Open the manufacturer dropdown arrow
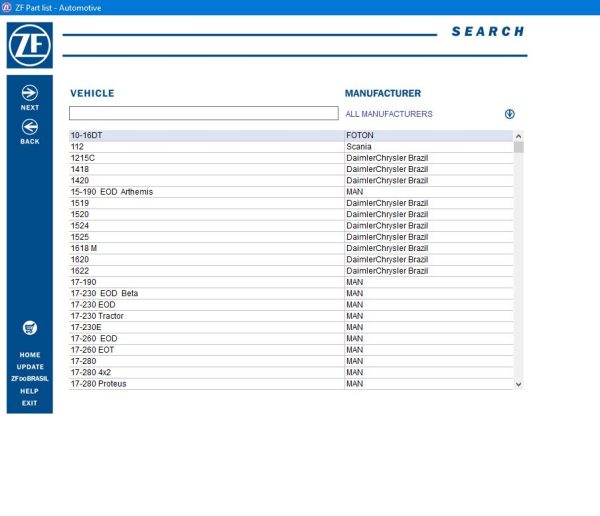Viewport: 600px width, 516px height. pyautogui.click(x=509, y=114)
